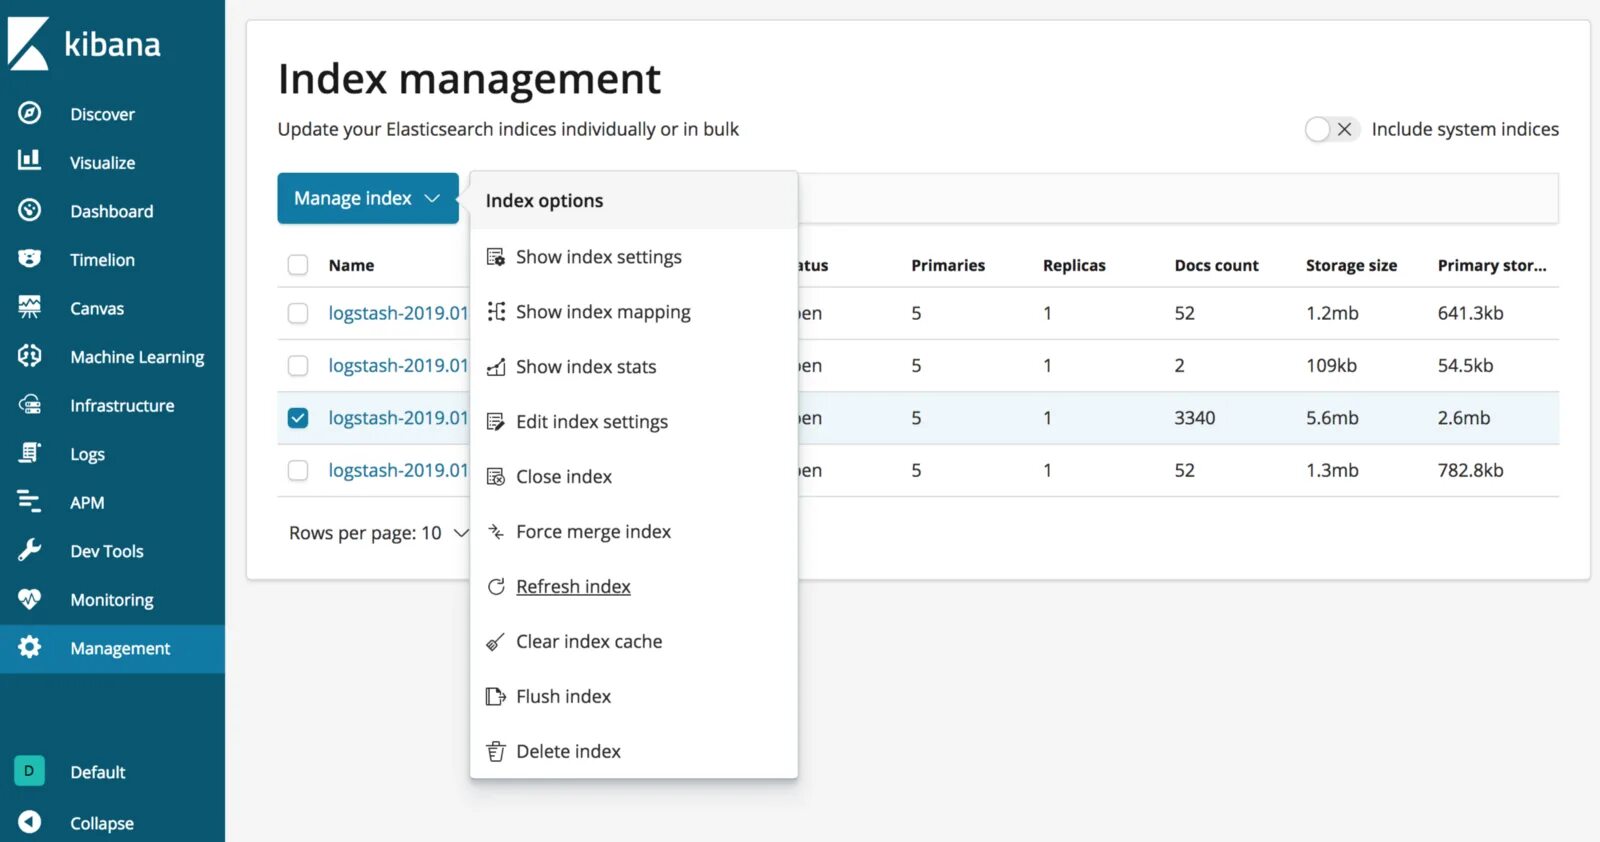
Task: Open the Dev Tools wrench icon
Action: (x=30, y=550)
